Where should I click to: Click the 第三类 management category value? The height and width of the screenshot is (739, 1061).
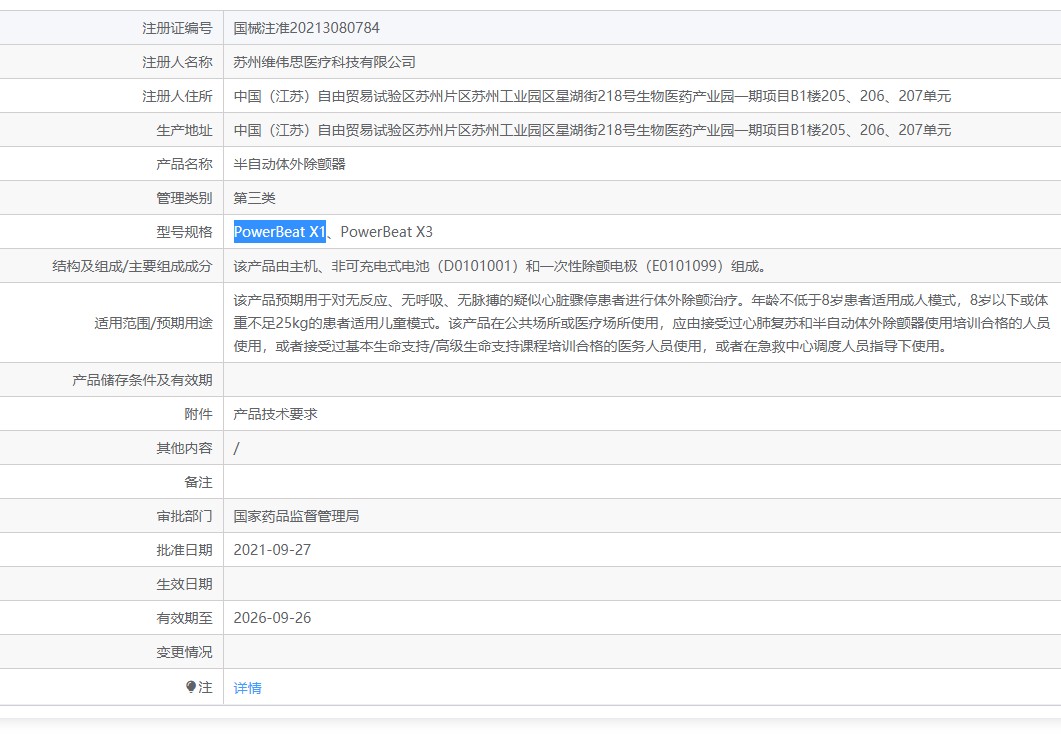(x=254, y=198)
